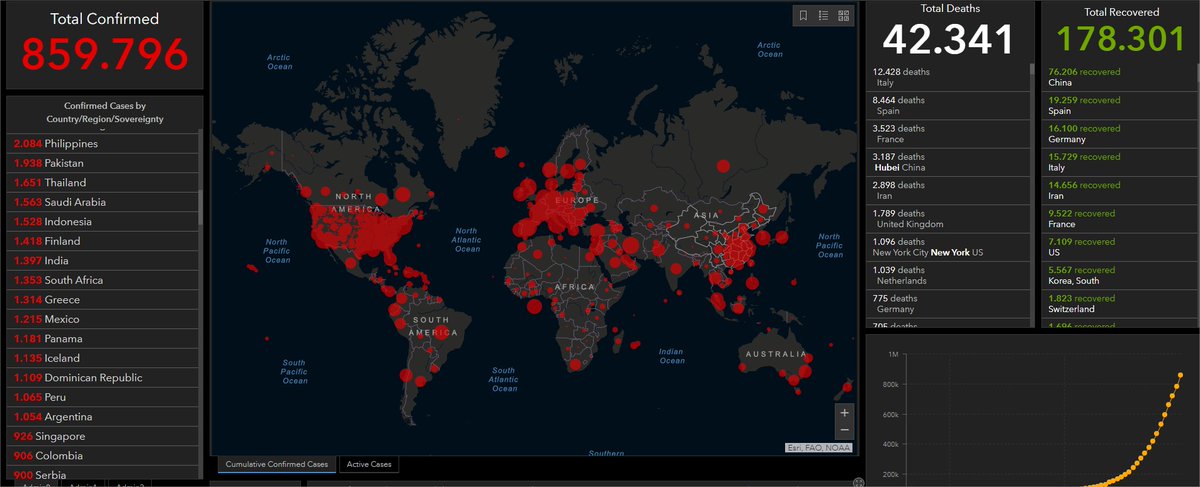
Task: Click France with 3.523 deaths
Action: point(948,134)
